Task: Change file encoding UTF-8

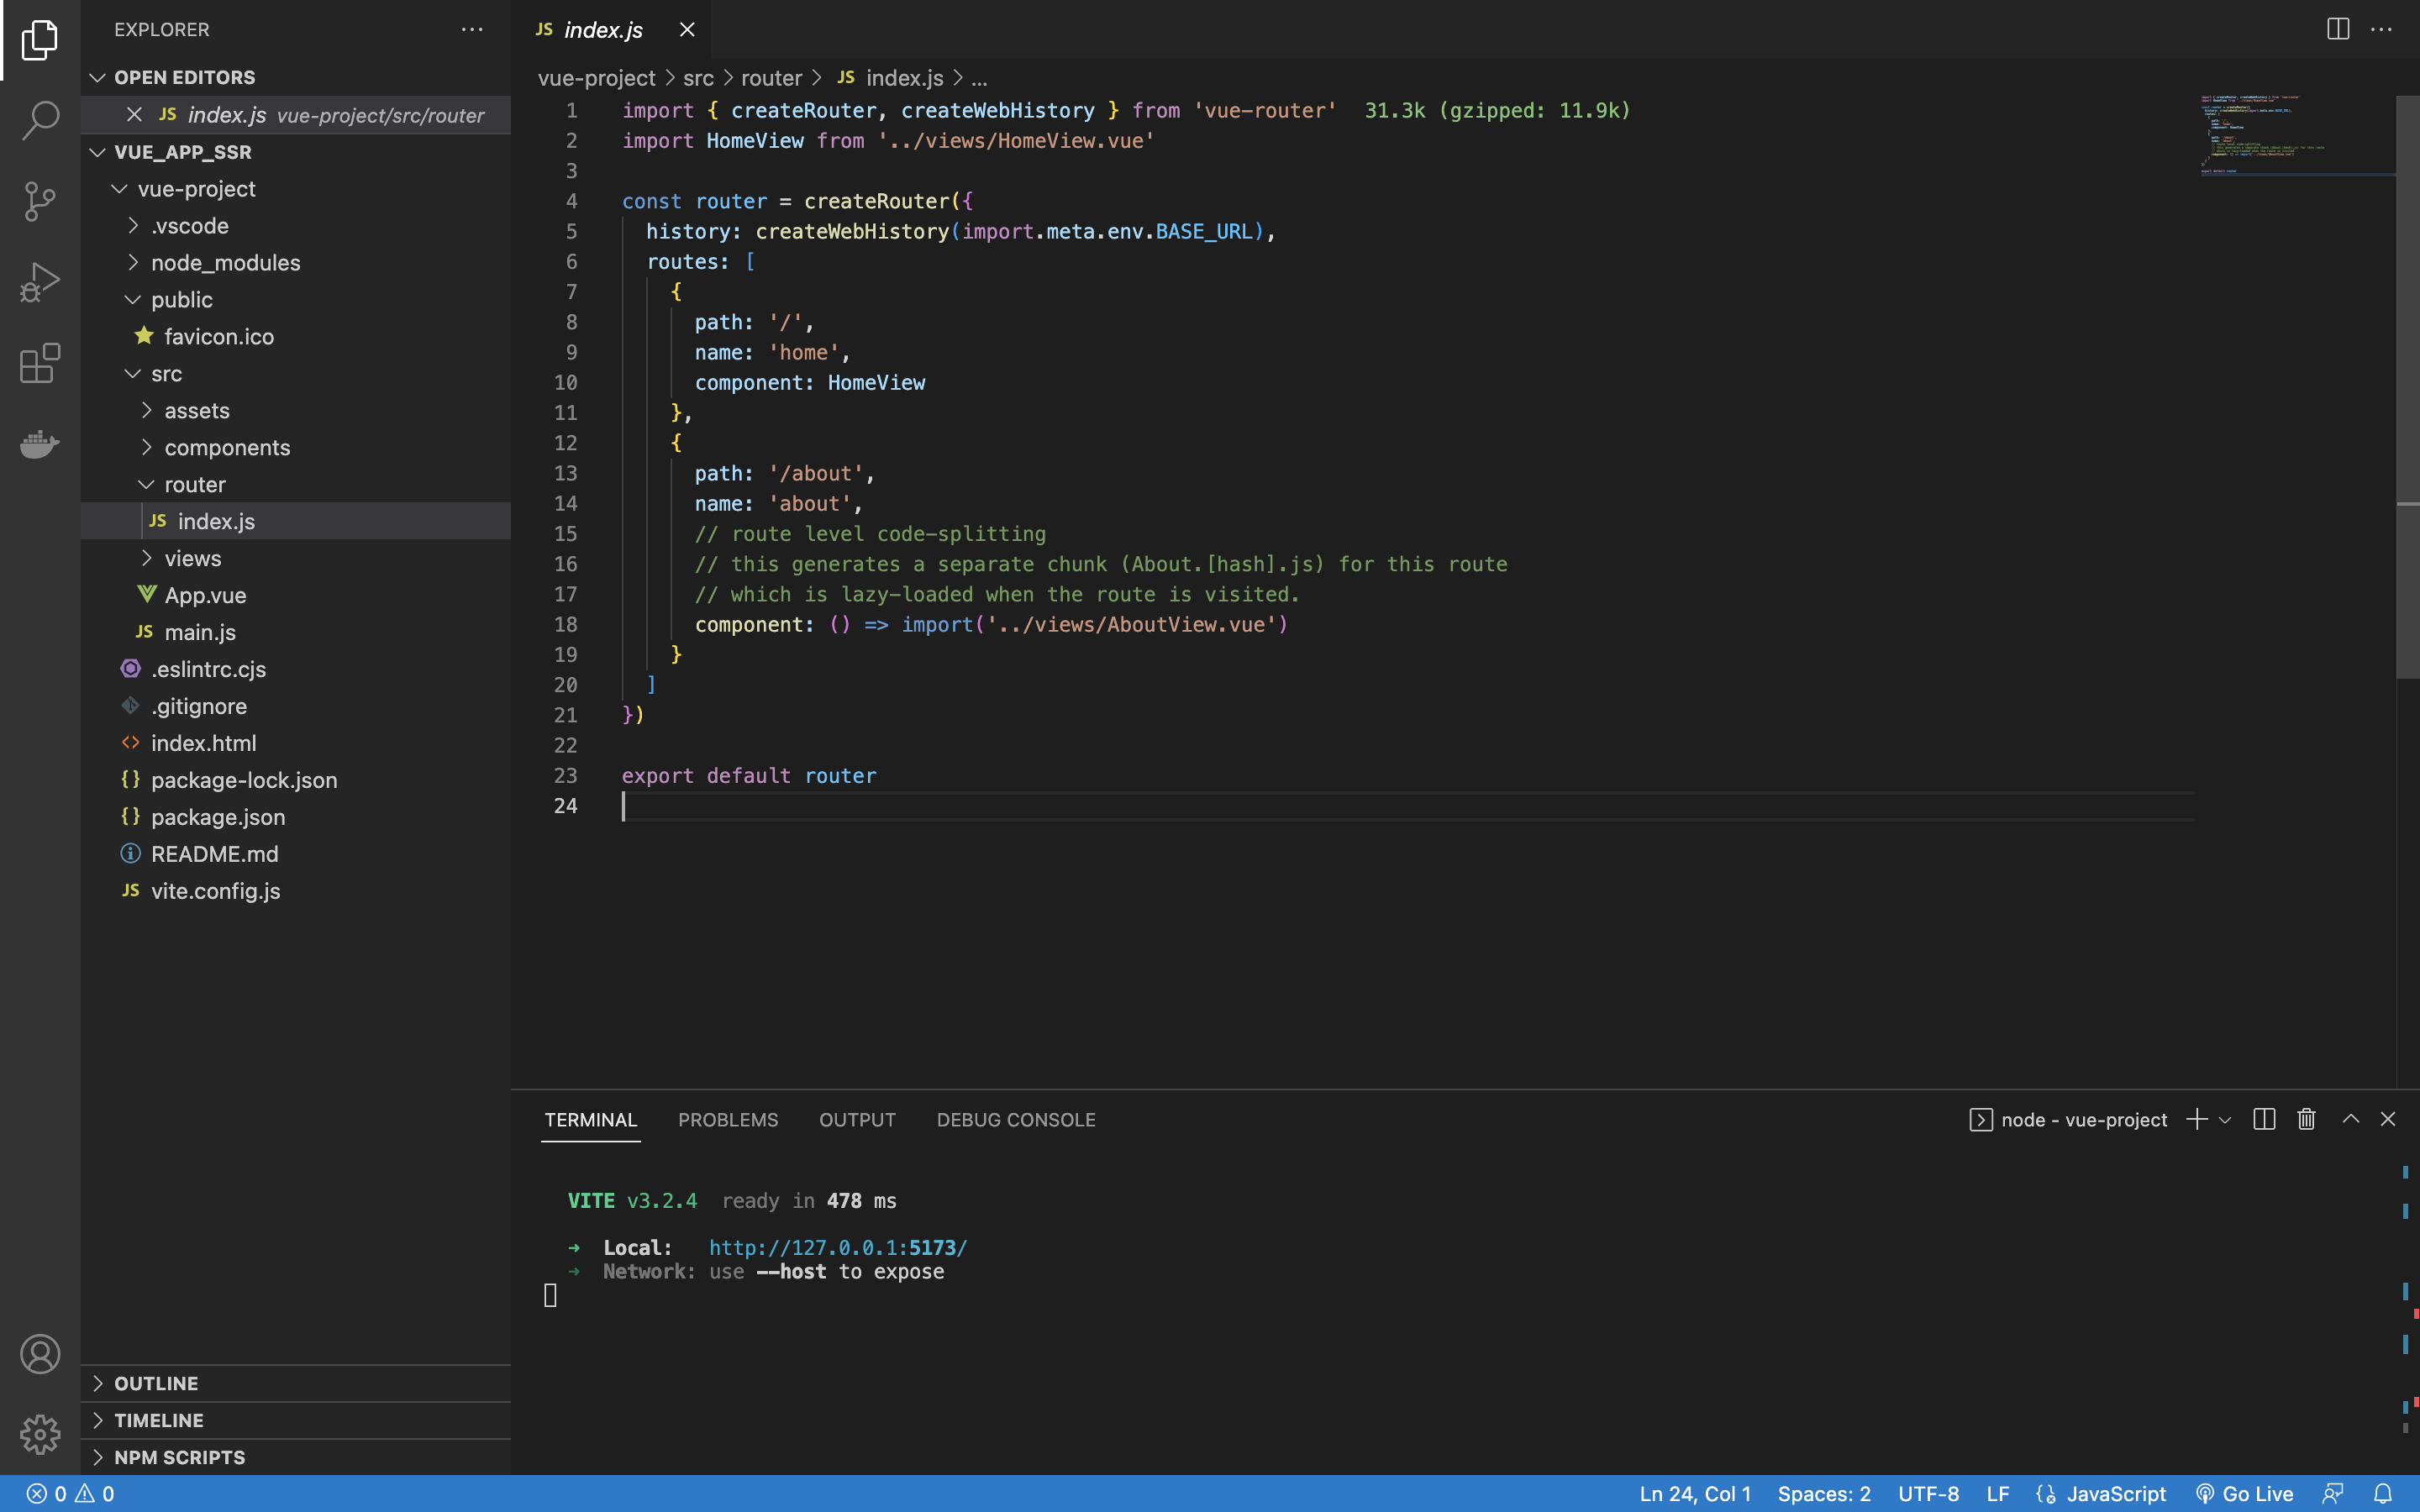Action: [x=1928, y=1494]
